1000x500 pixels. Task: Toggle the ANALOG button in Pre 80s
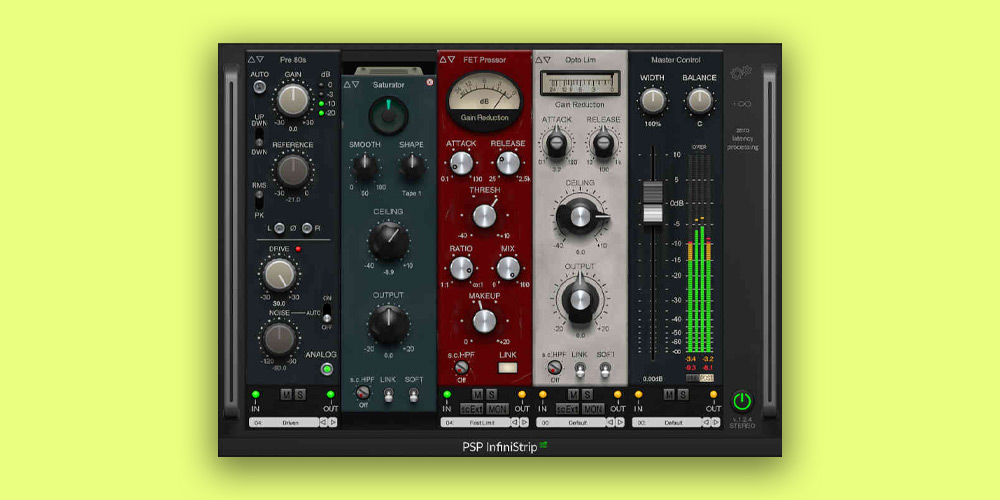pos(325,370)
